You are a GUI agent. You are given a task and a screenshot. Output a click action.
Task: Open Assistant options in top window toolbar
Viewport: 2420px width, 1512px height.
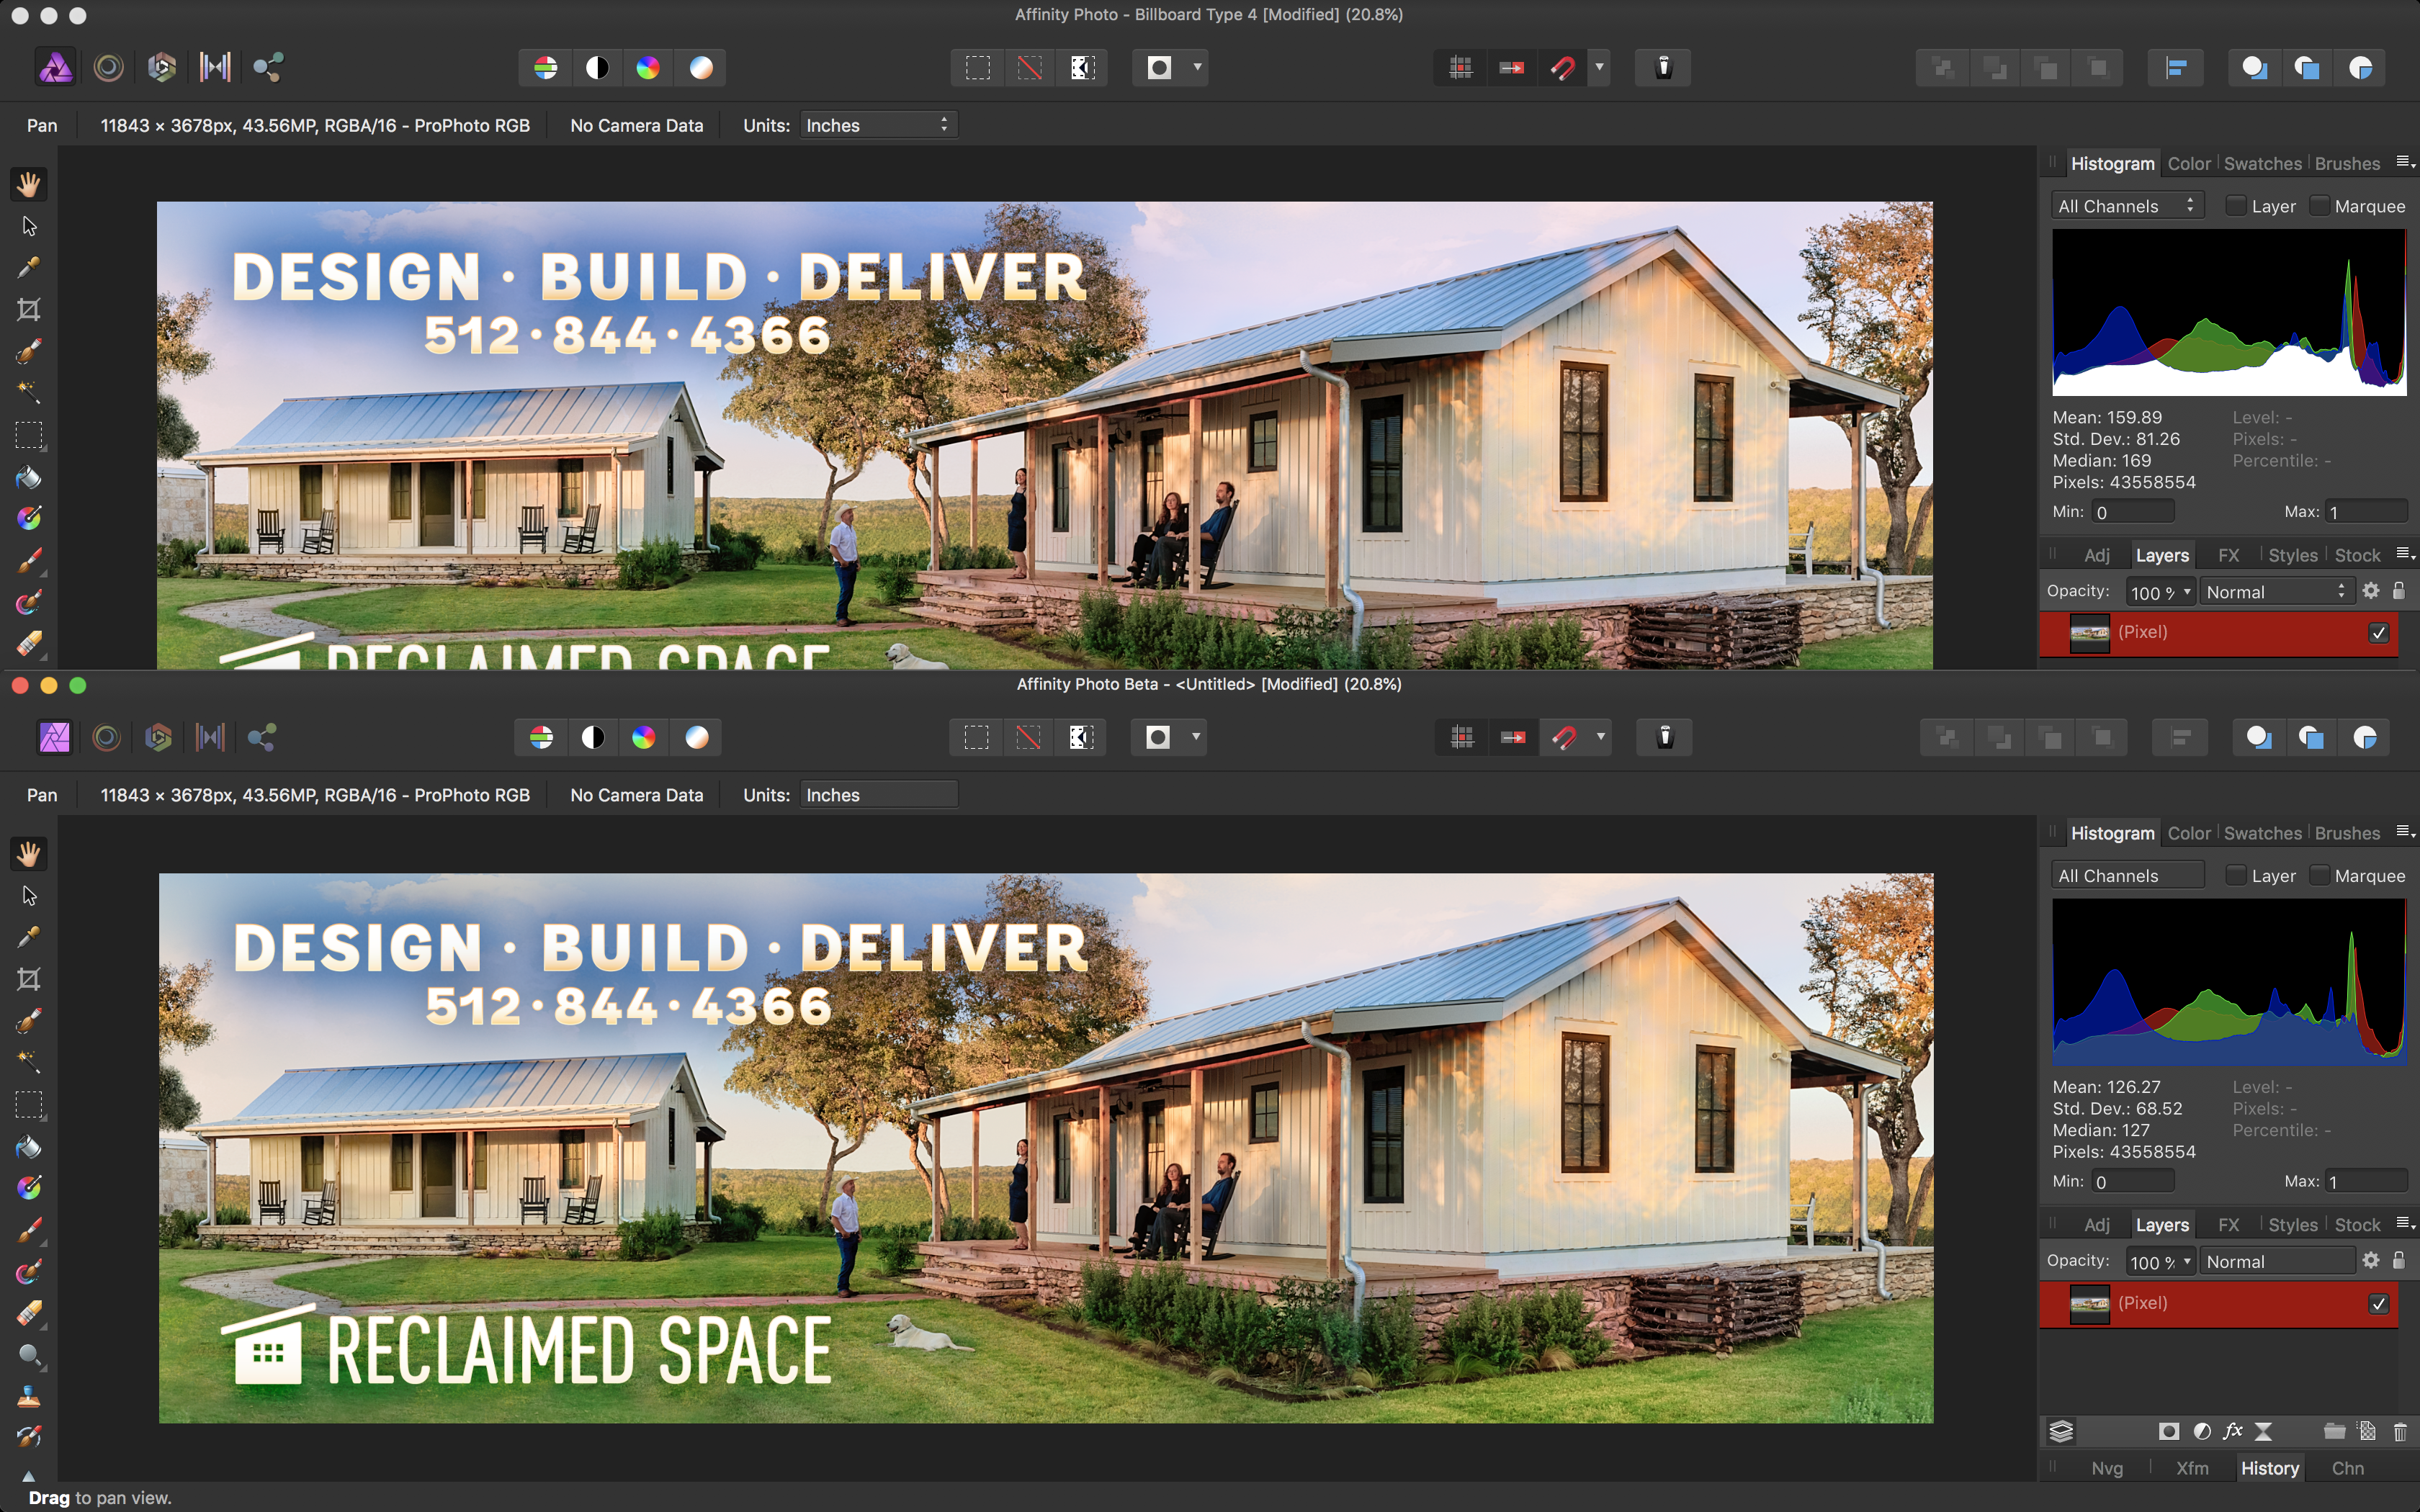[x=1663, y=68]
